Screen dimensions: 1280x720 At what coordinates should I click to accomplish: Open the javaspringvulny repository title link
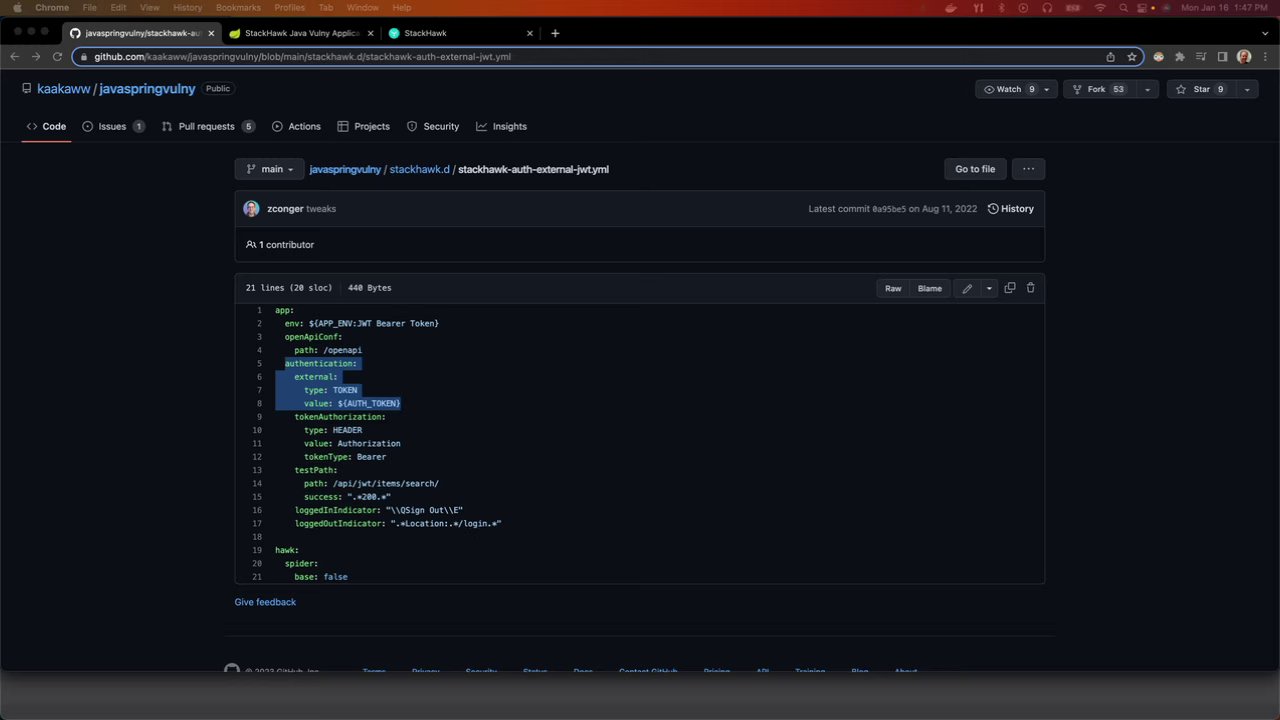[147, 89]
